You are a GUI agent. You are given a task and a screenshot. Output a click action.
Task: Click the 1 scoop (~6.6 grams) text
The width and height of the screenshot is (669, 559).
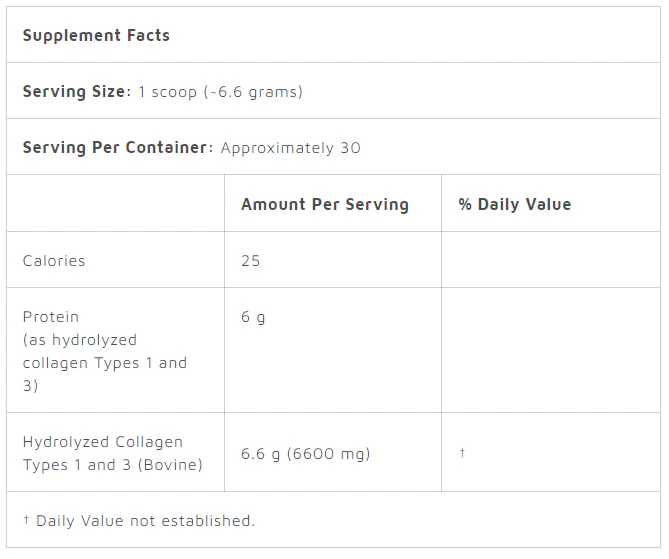point(221,92)
